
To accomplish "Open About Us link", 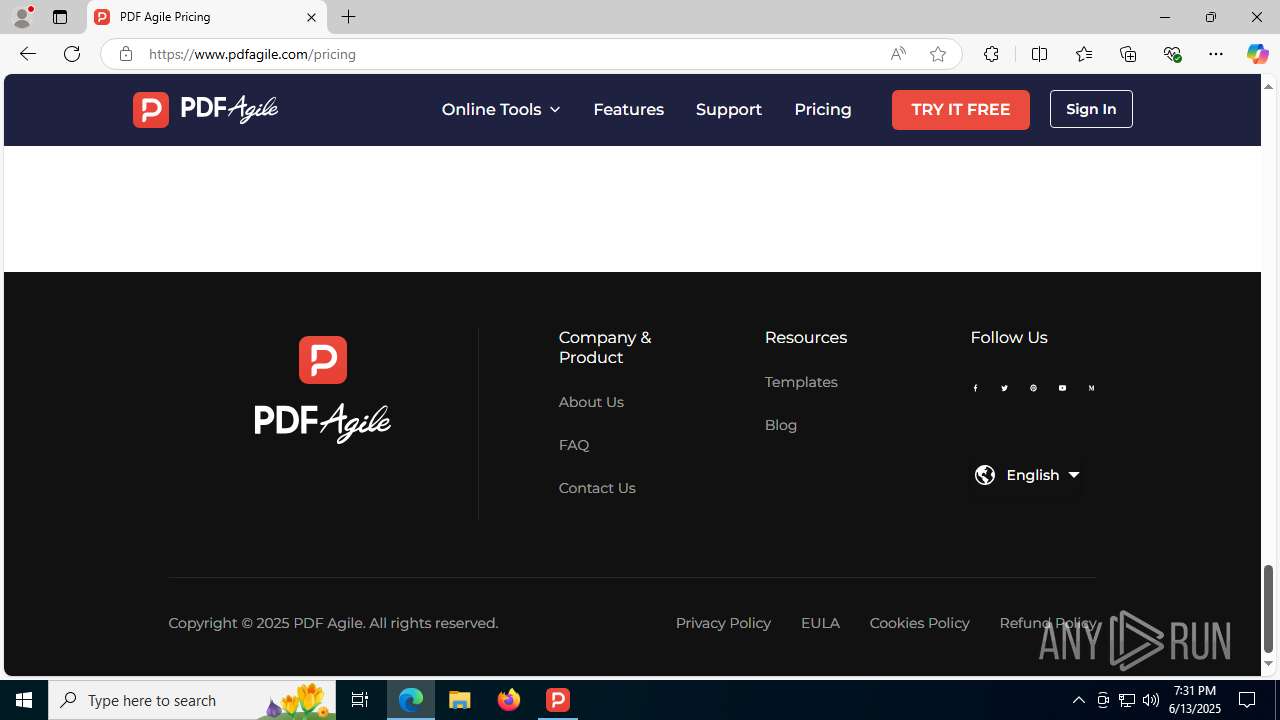I will [x=591, y=402].
